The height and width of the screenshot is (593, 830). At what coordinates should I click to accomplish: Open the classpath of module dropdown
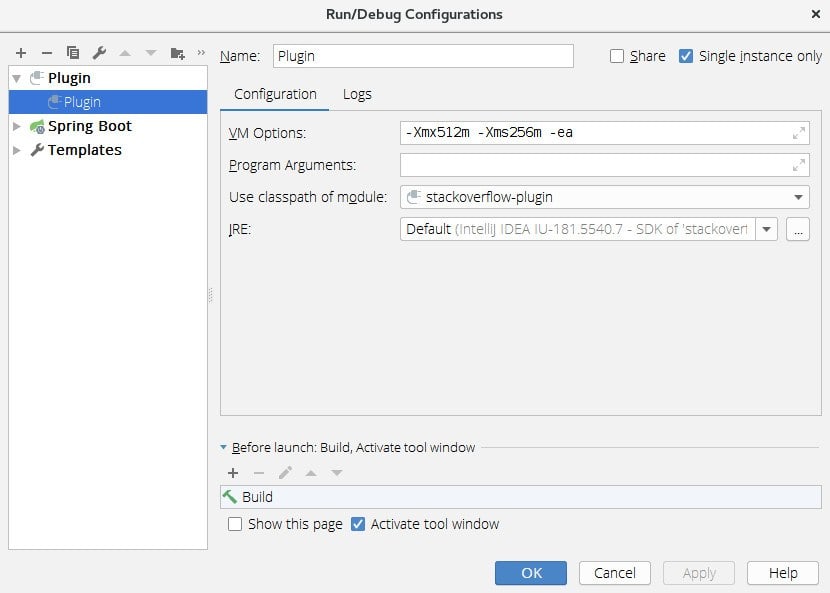tap(605, 197)
